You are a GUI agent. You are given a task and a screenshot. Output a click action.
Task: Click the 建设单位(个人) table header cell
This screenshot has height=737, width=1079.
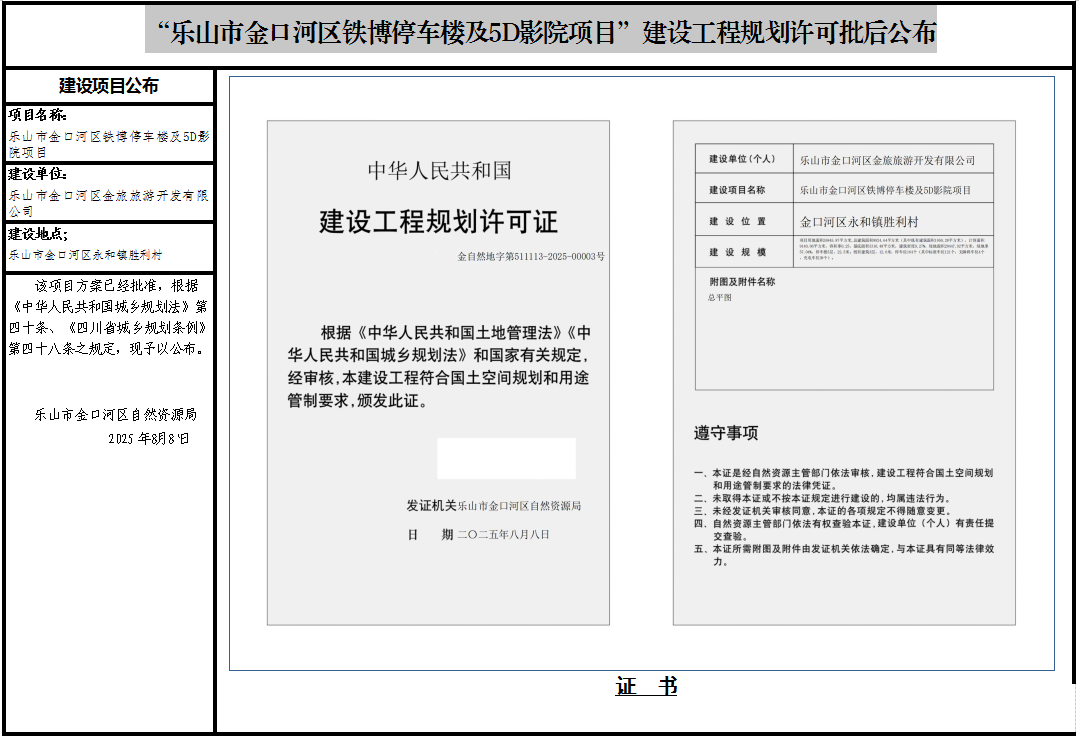(743, 159)
